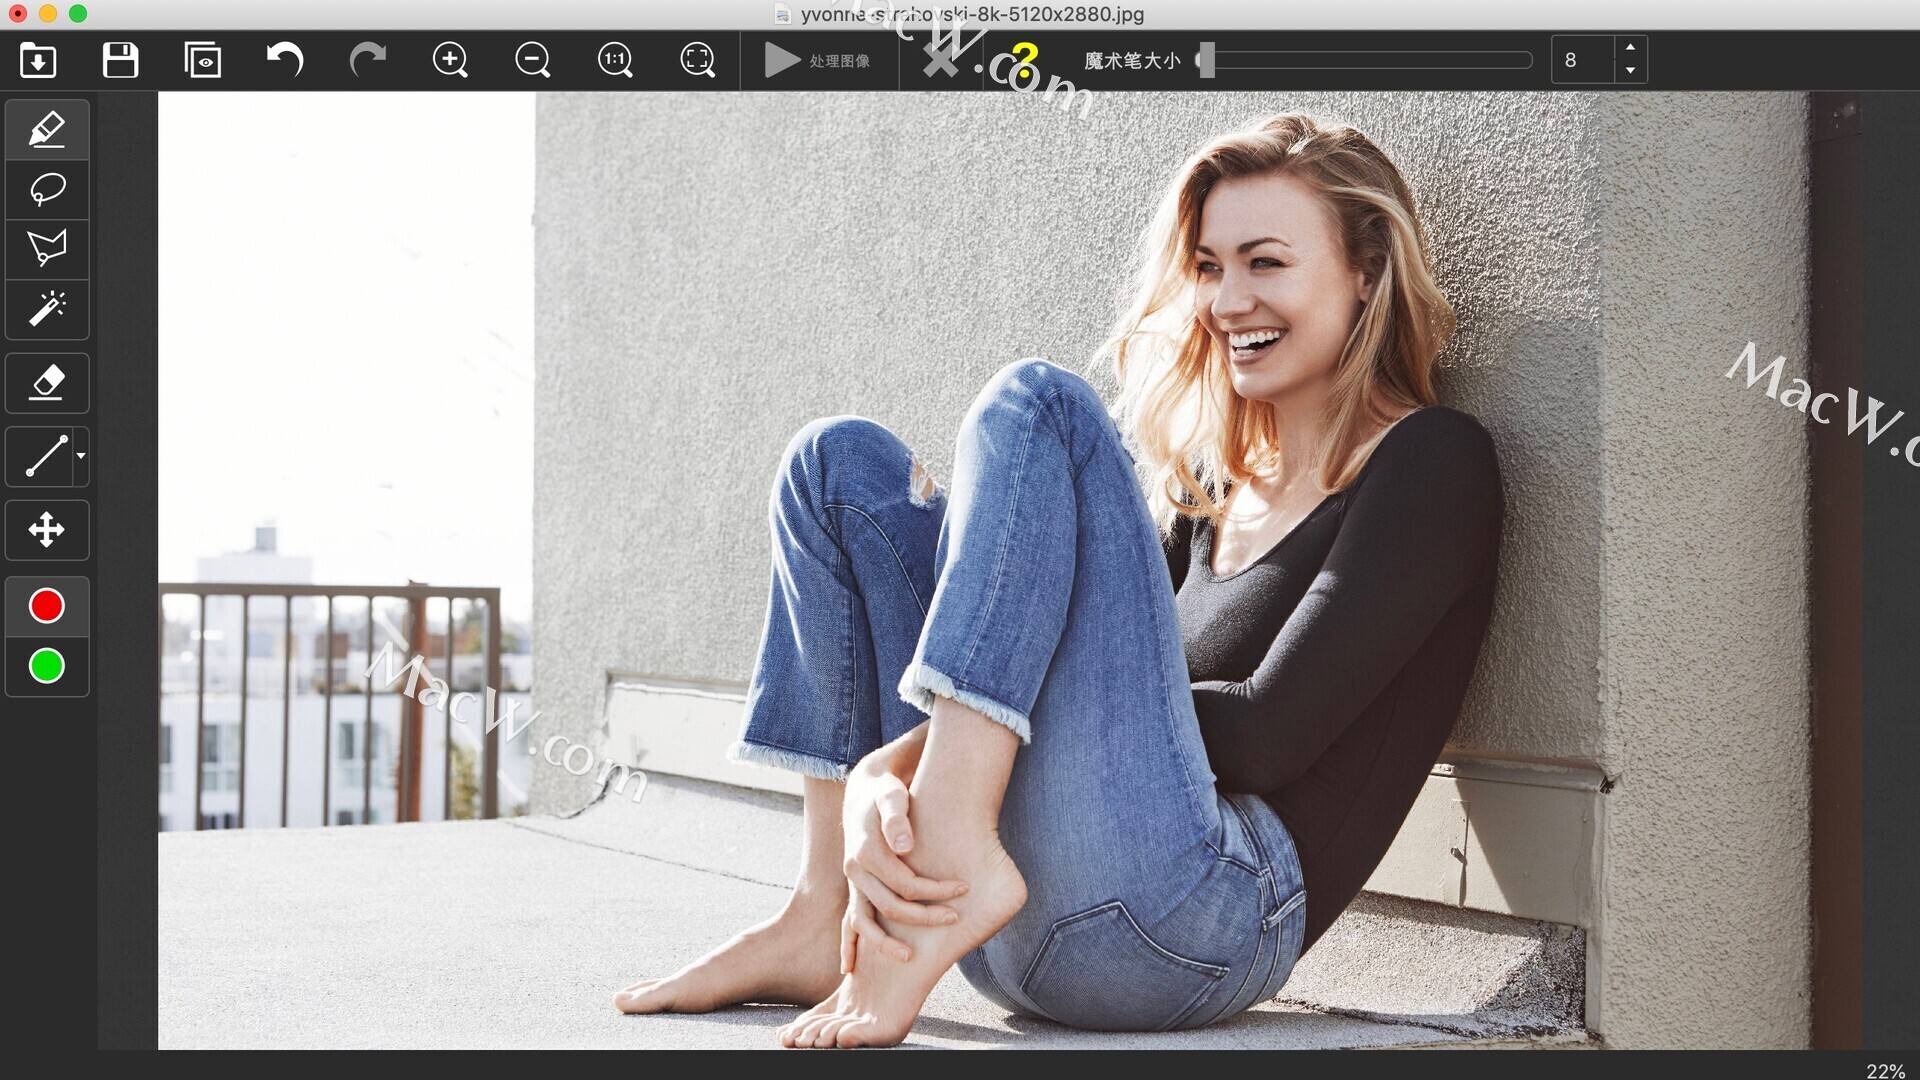1920x1080 pixels.
Task: Choose the green marker color
Action: (x=47, y=666)
